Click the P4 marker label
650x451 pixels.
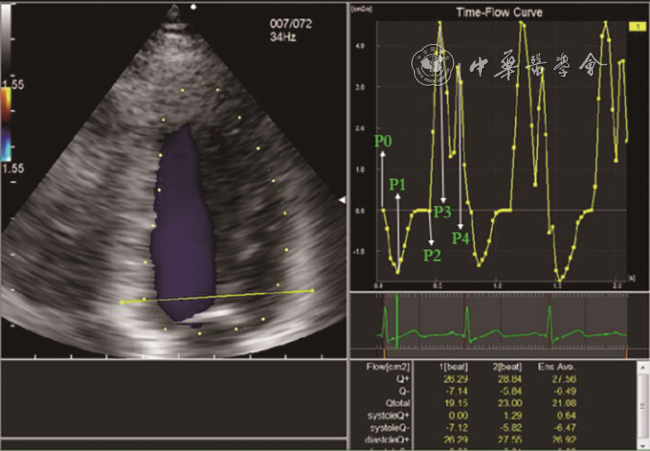click(x=460, y=238)
